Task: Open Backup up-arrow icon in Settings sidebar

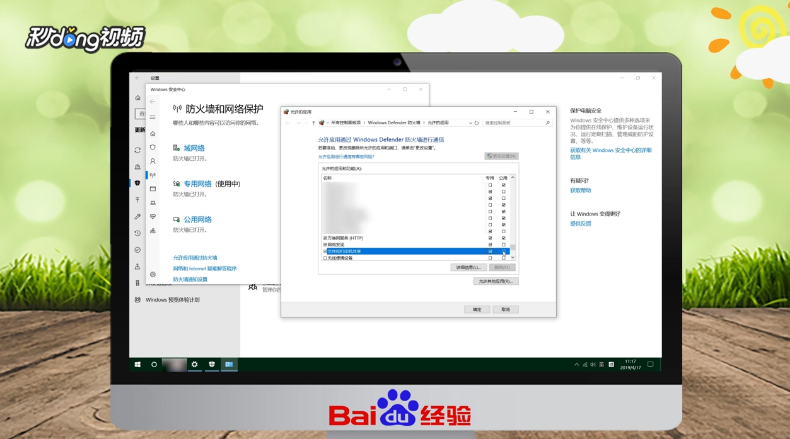Action: coord(138,200)
